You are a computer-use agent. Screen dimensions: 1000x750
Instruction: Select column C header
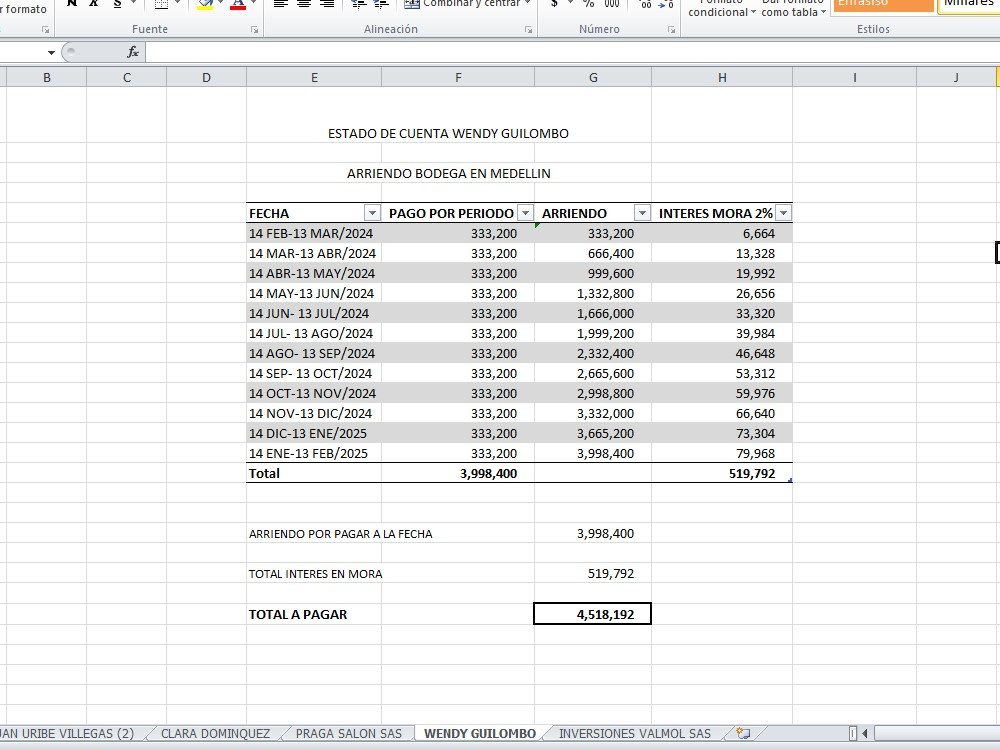[x=126, y=77]
